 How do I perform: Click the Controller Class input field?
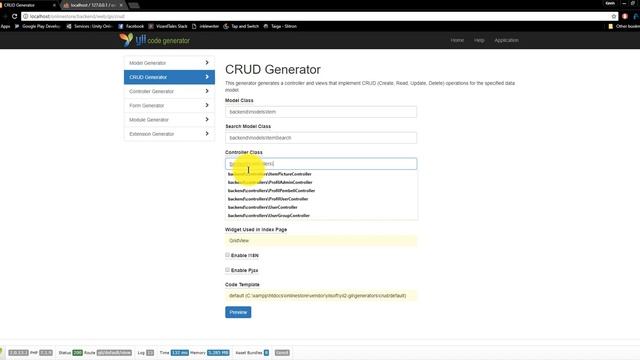pos(321,164)
